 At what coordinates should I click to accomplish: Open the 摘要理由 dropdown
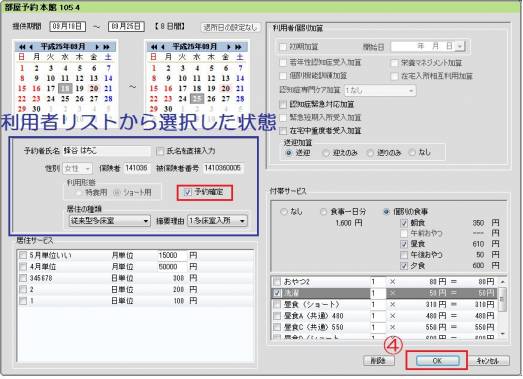[217, 221]
